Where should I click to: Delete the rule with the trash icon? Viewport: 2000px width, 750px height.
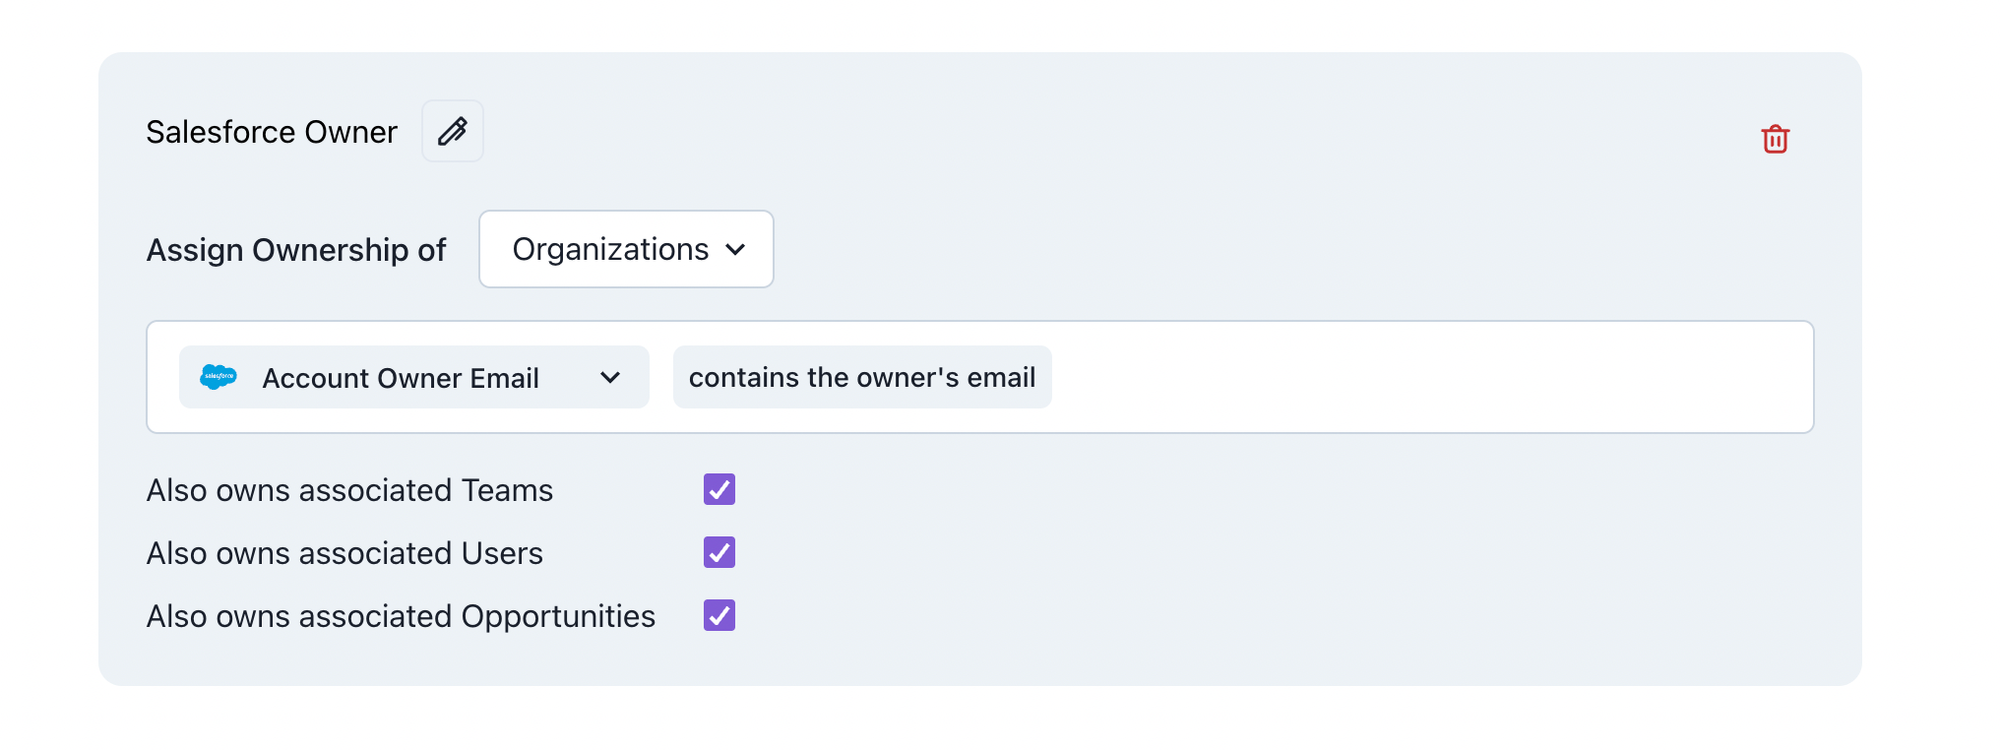(1775, 139)
